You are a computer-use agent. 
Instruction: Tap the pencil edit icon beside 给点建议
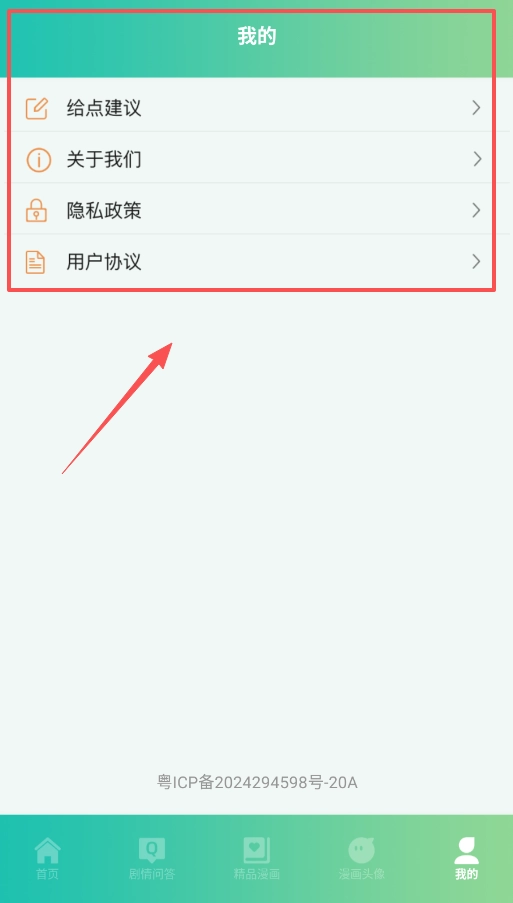tap(36, 108)
